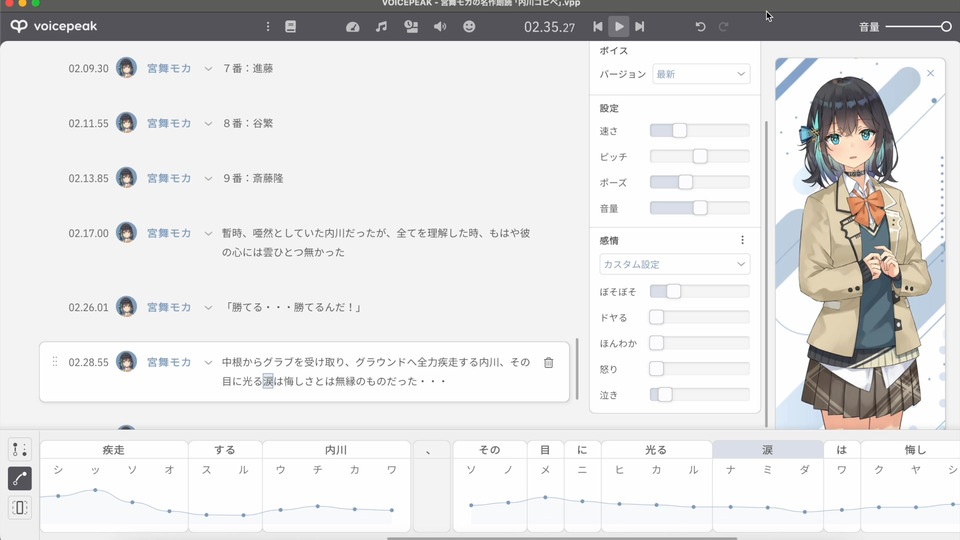Expand narrator dropdown on line 9番：斎藤隆
The image size is (960, 540).
(x=208, y=179)
